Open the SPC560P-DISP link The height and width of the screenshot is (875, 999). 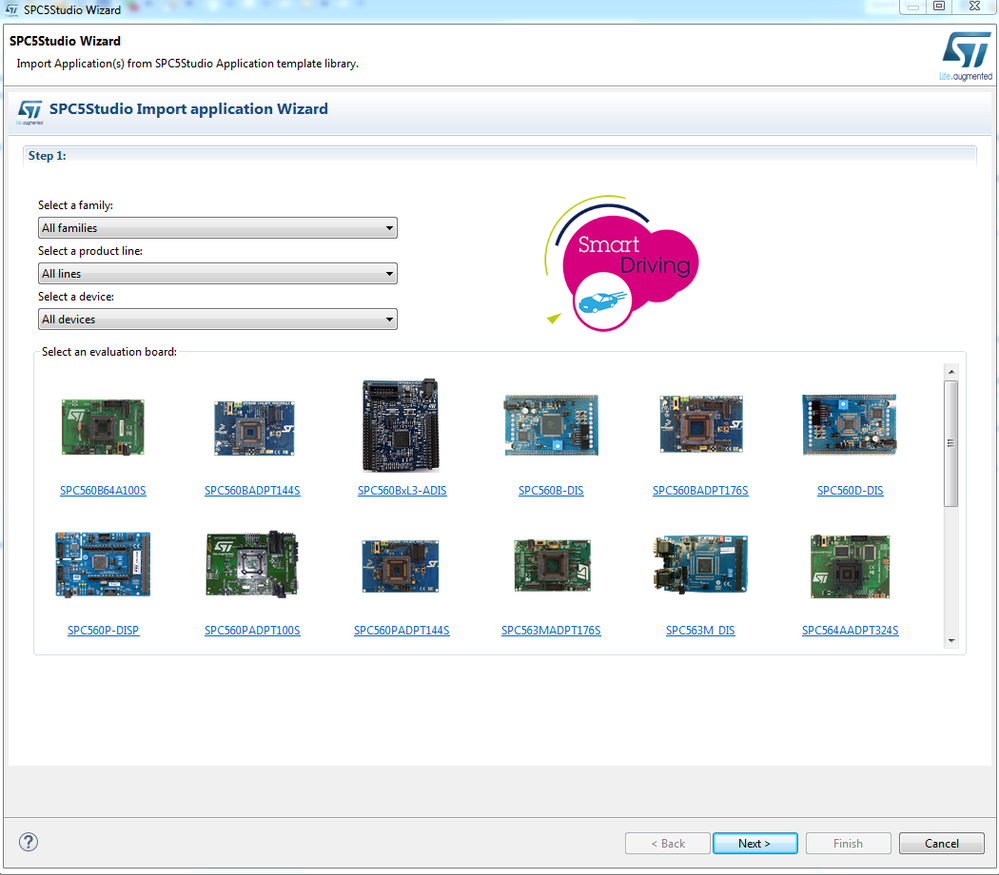103,630
